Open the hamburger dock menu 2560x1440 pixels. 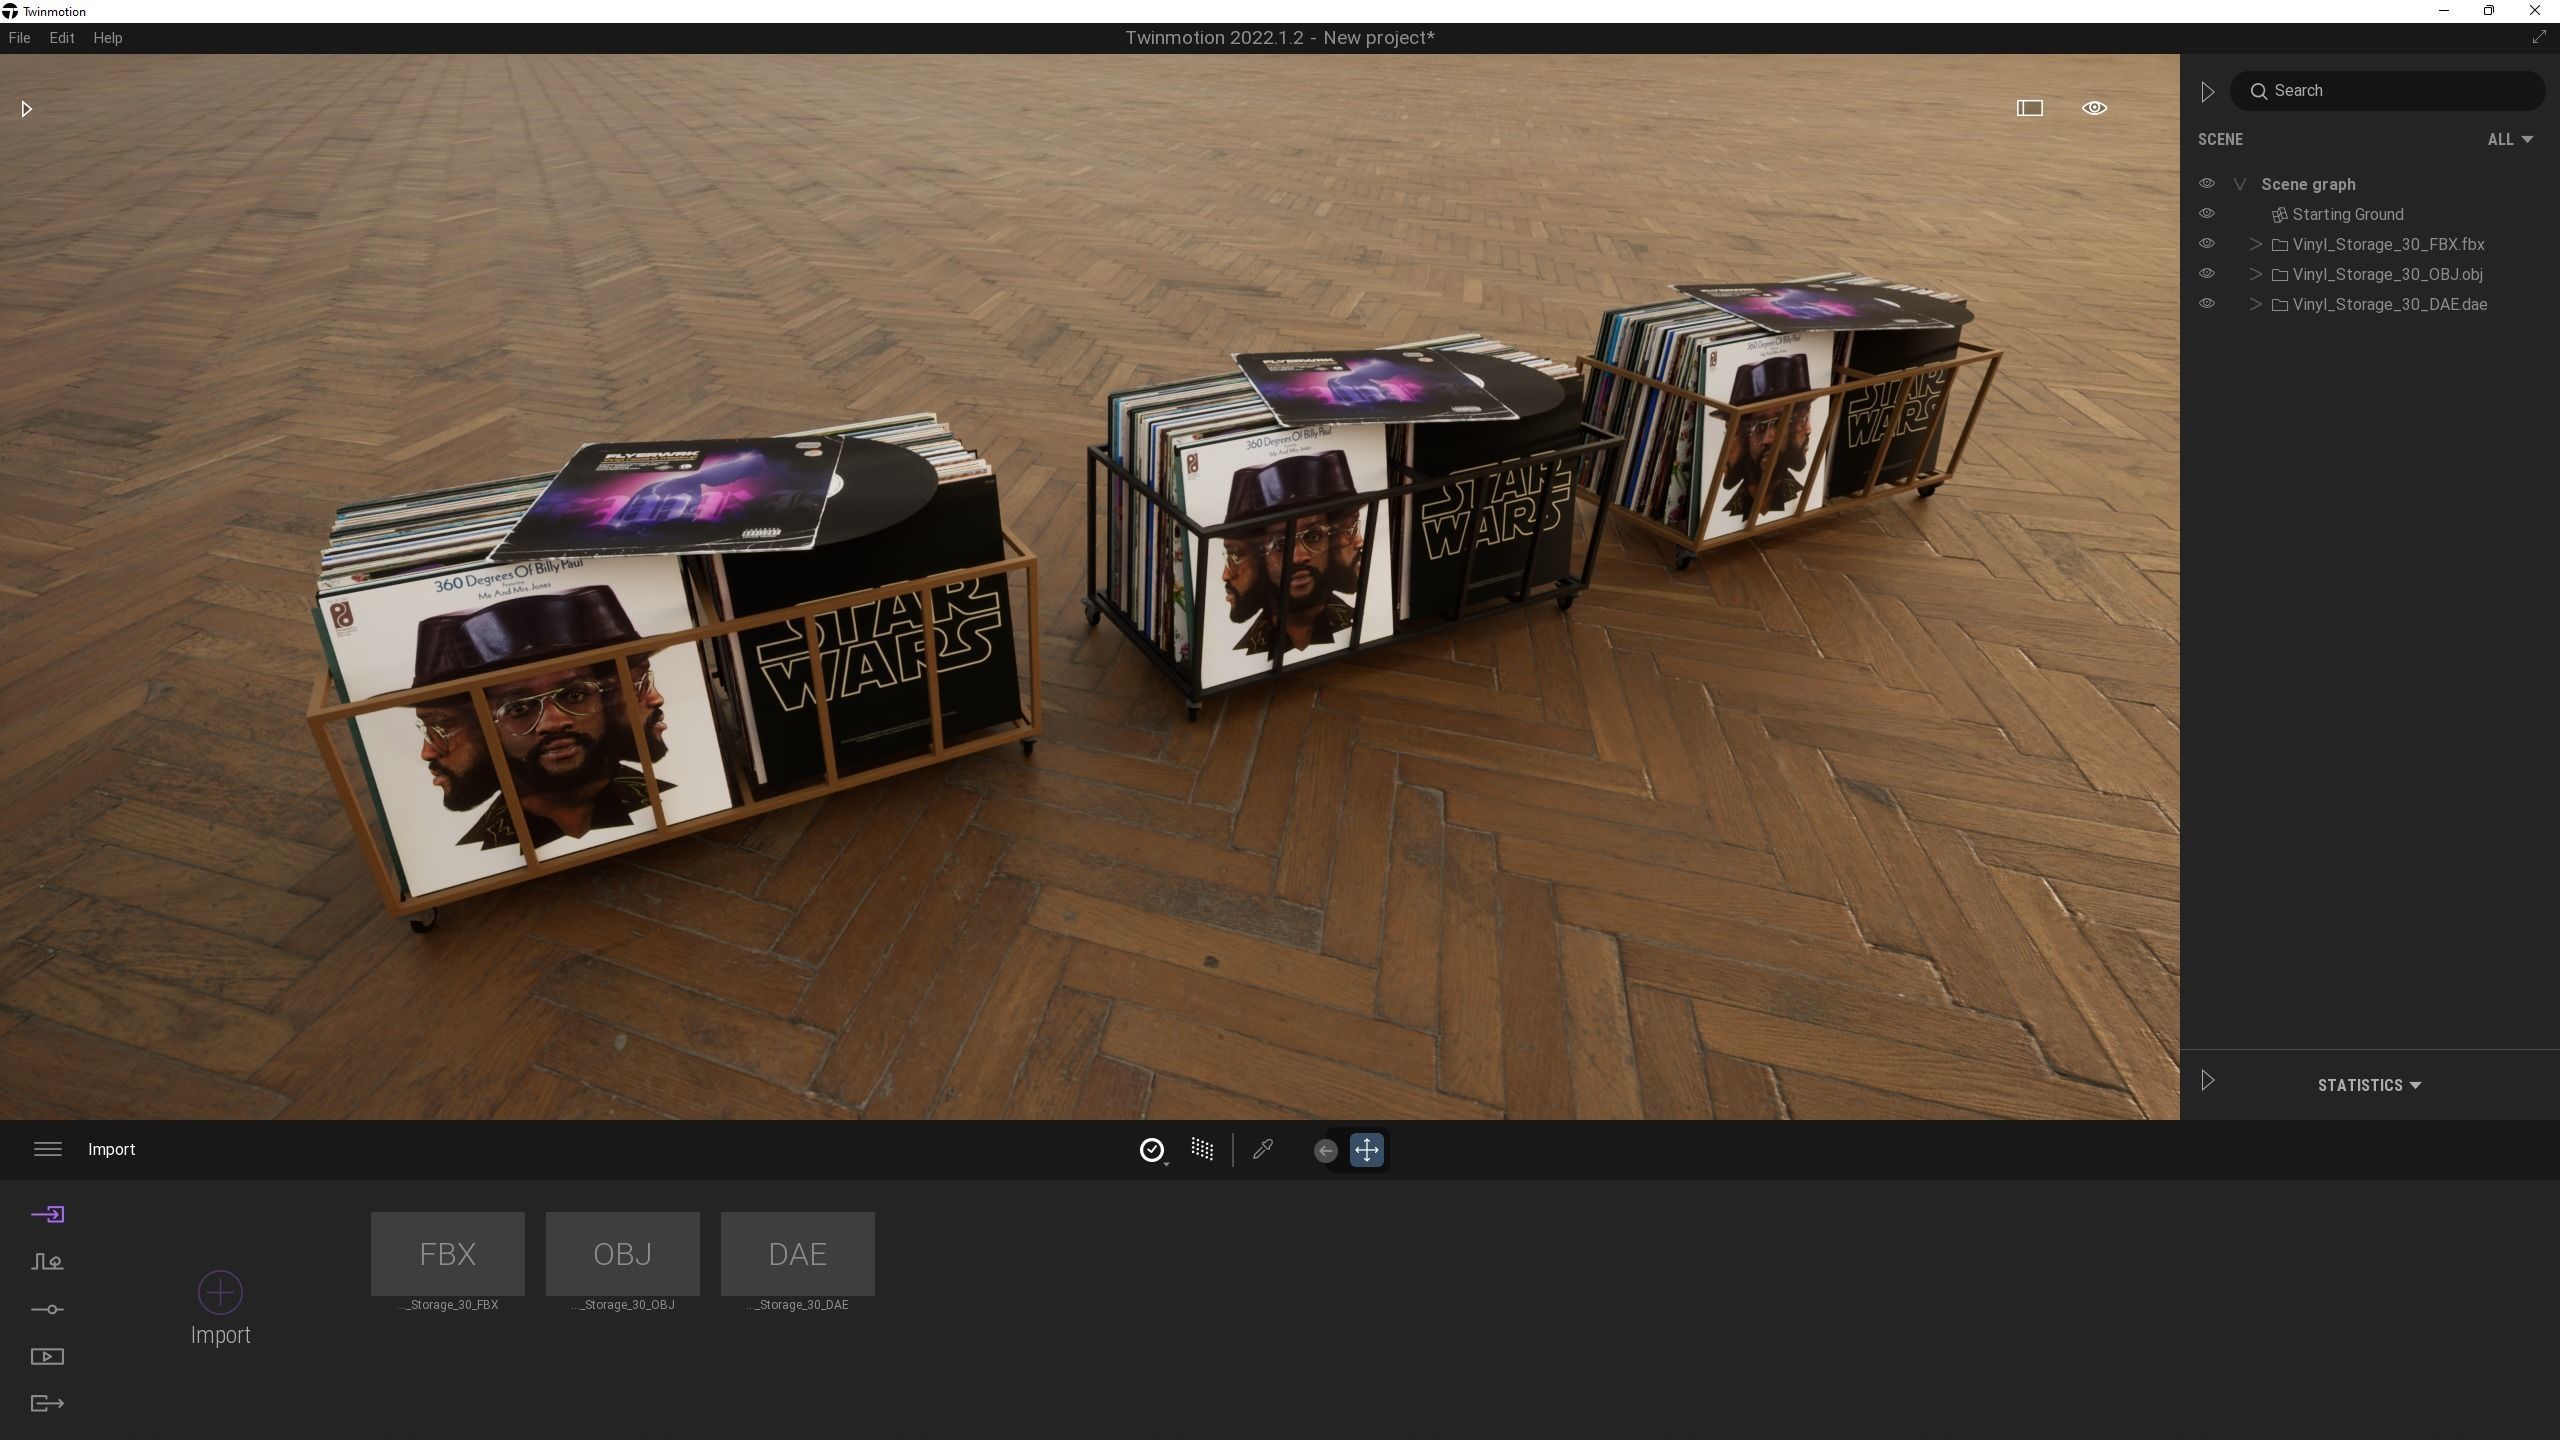[x=48, y=1149]
